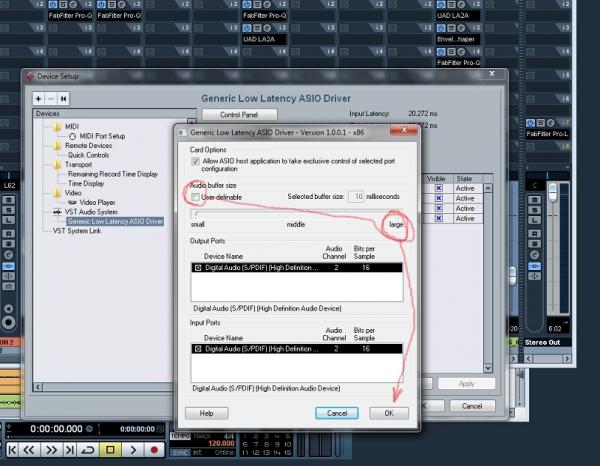Toggle the Cycle loop button
The image size is (600, 466).
tap(90, 451)
